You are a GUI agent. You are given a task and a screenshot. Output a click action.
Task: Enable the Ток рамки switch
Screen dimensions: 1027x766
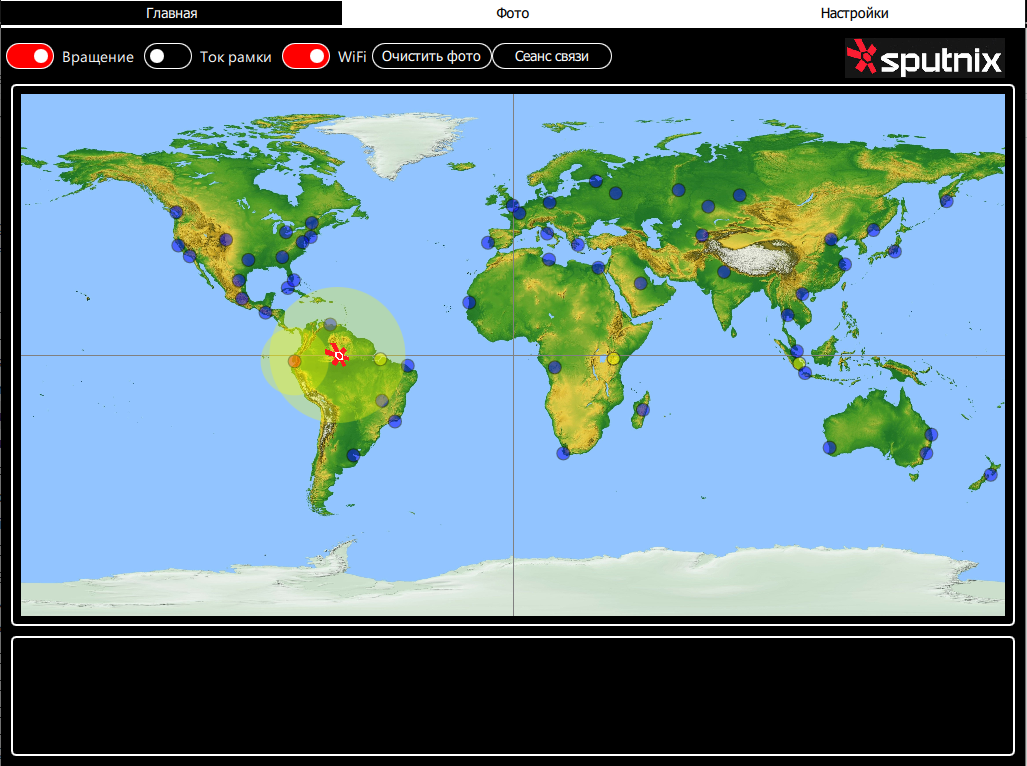point(167,56)
